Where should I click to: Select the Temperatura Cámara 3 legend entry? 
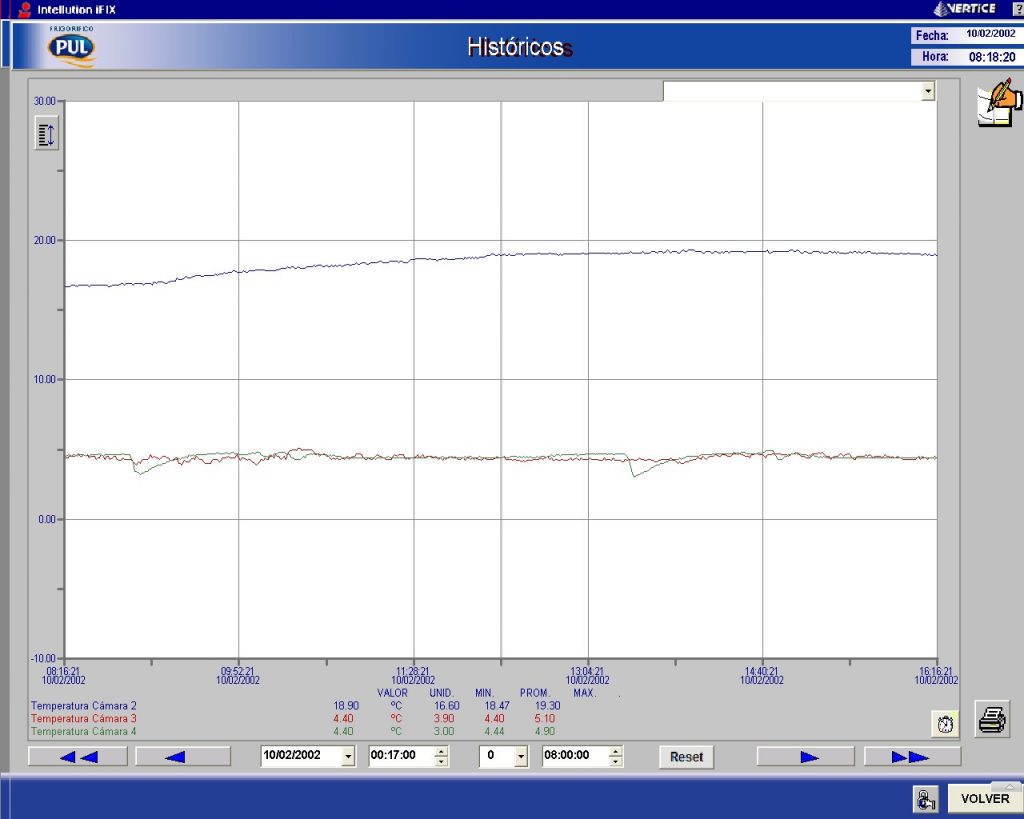click(x=83, y=719)
